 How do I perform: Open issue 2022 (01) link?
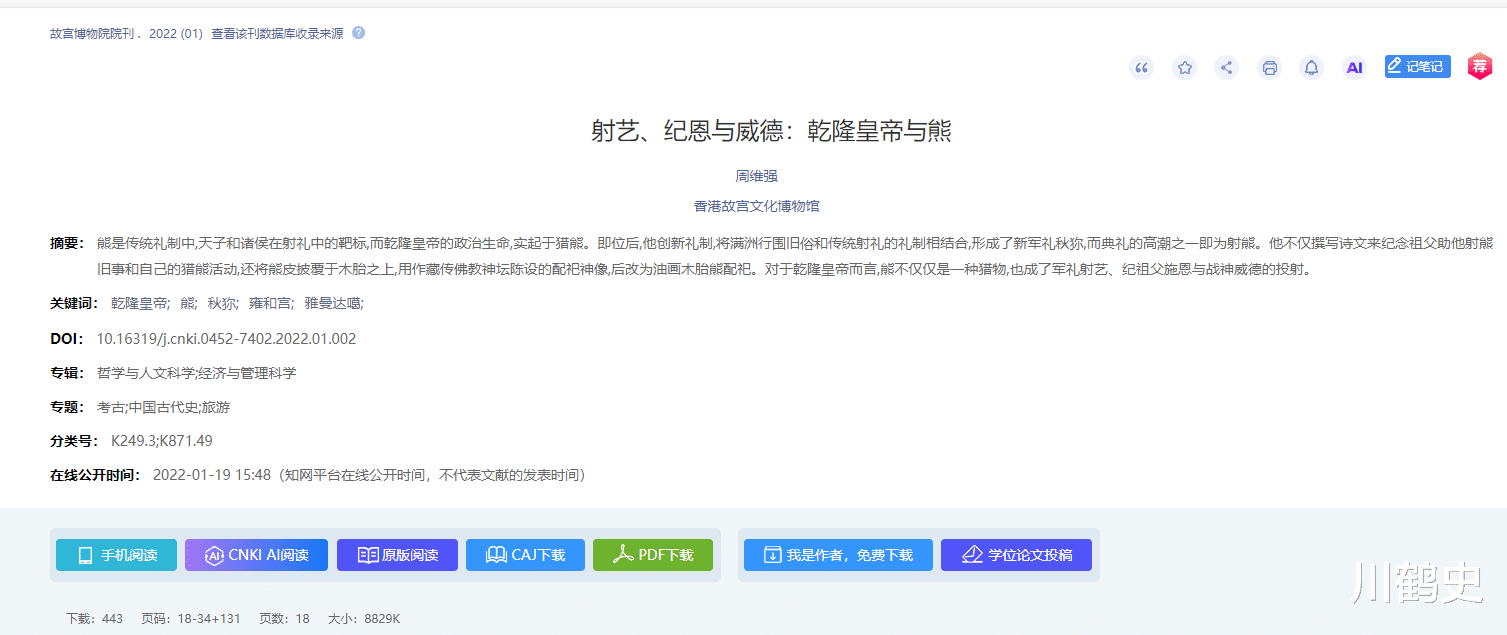[x=175, y=34]
